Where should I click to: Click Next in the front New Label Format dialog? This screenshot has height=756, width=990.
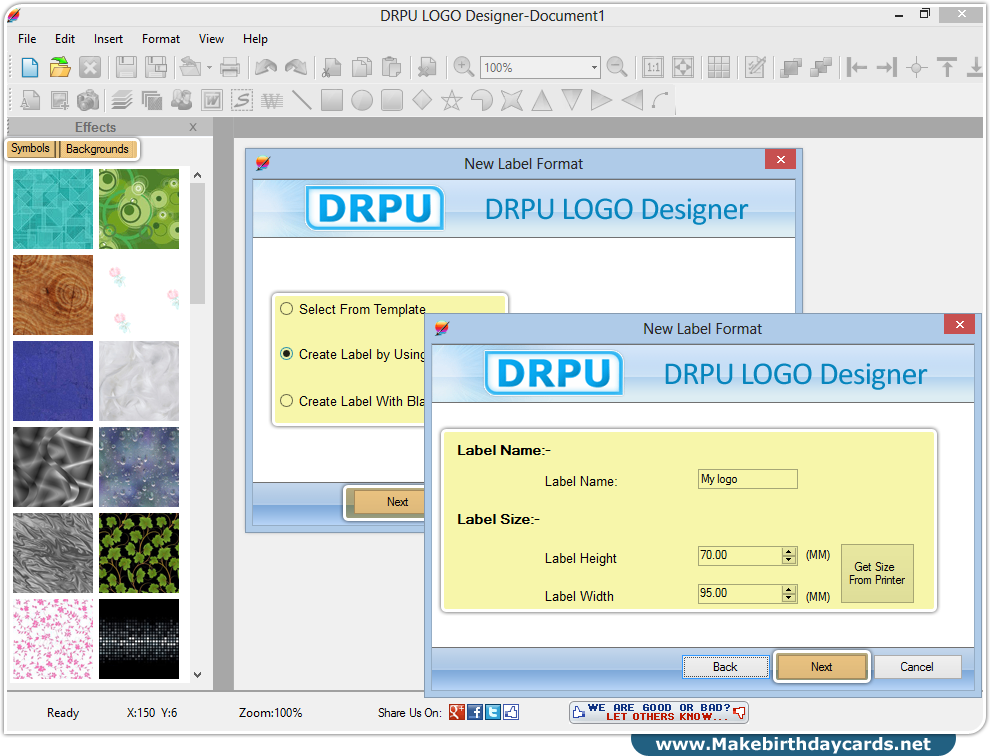[x=821, y=667]
